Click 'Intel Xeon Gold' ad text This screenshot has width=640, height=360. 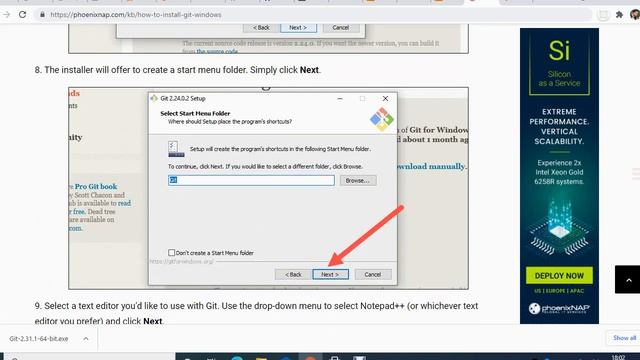point(559,172)
